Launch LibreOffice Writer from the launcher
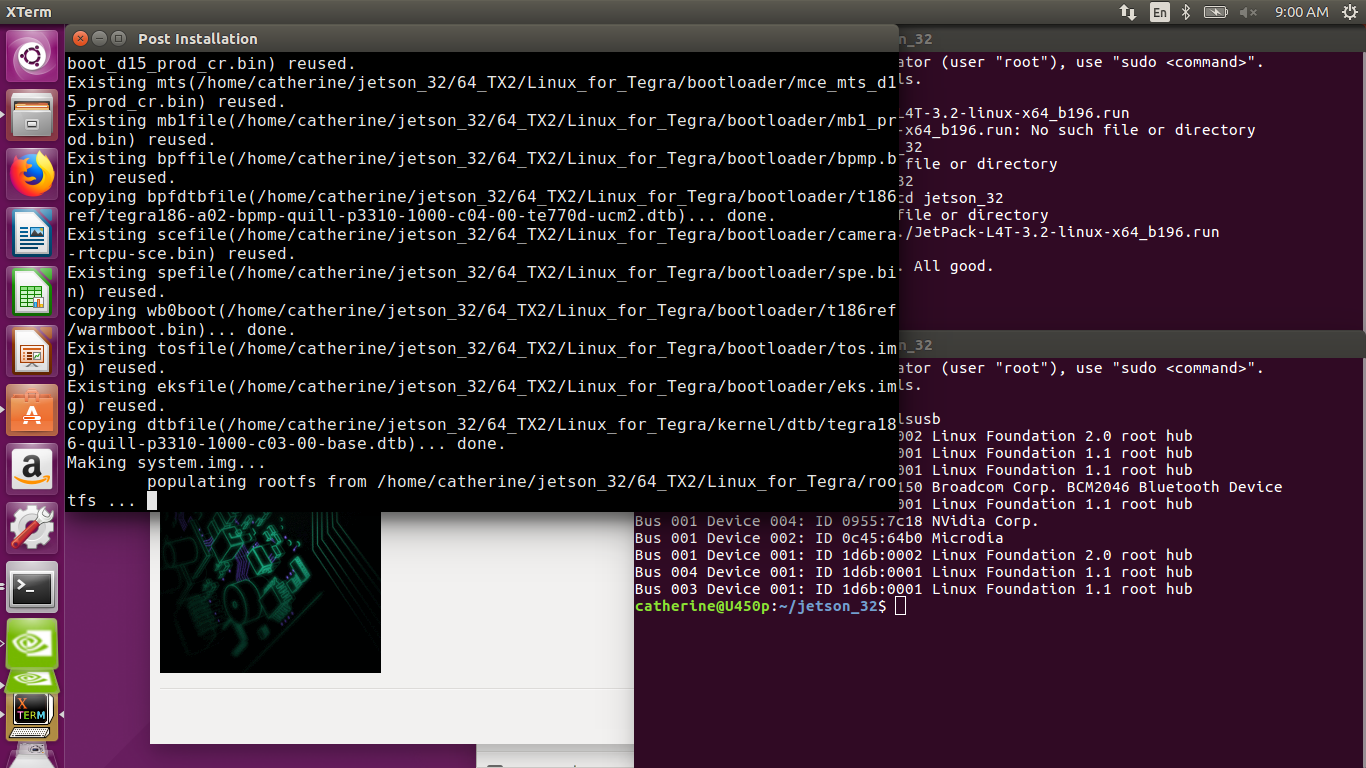Image resolution: width=1366 pixels, height=768 pixels. [33, 233]
